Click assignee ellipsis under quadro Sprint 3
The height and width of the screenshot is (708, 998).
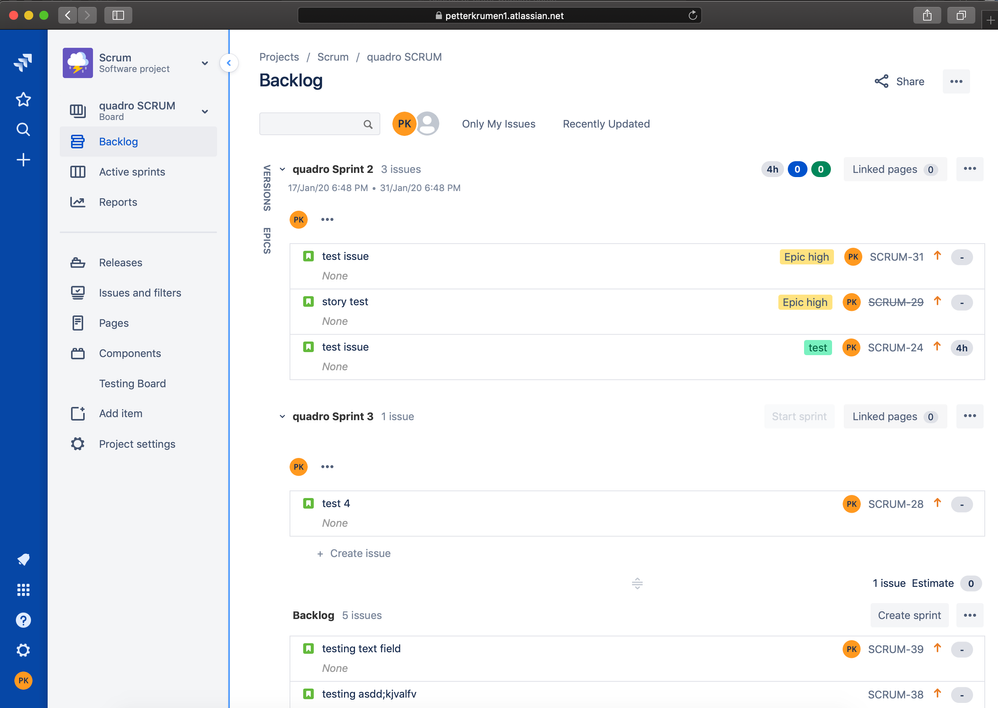(327, 467)
